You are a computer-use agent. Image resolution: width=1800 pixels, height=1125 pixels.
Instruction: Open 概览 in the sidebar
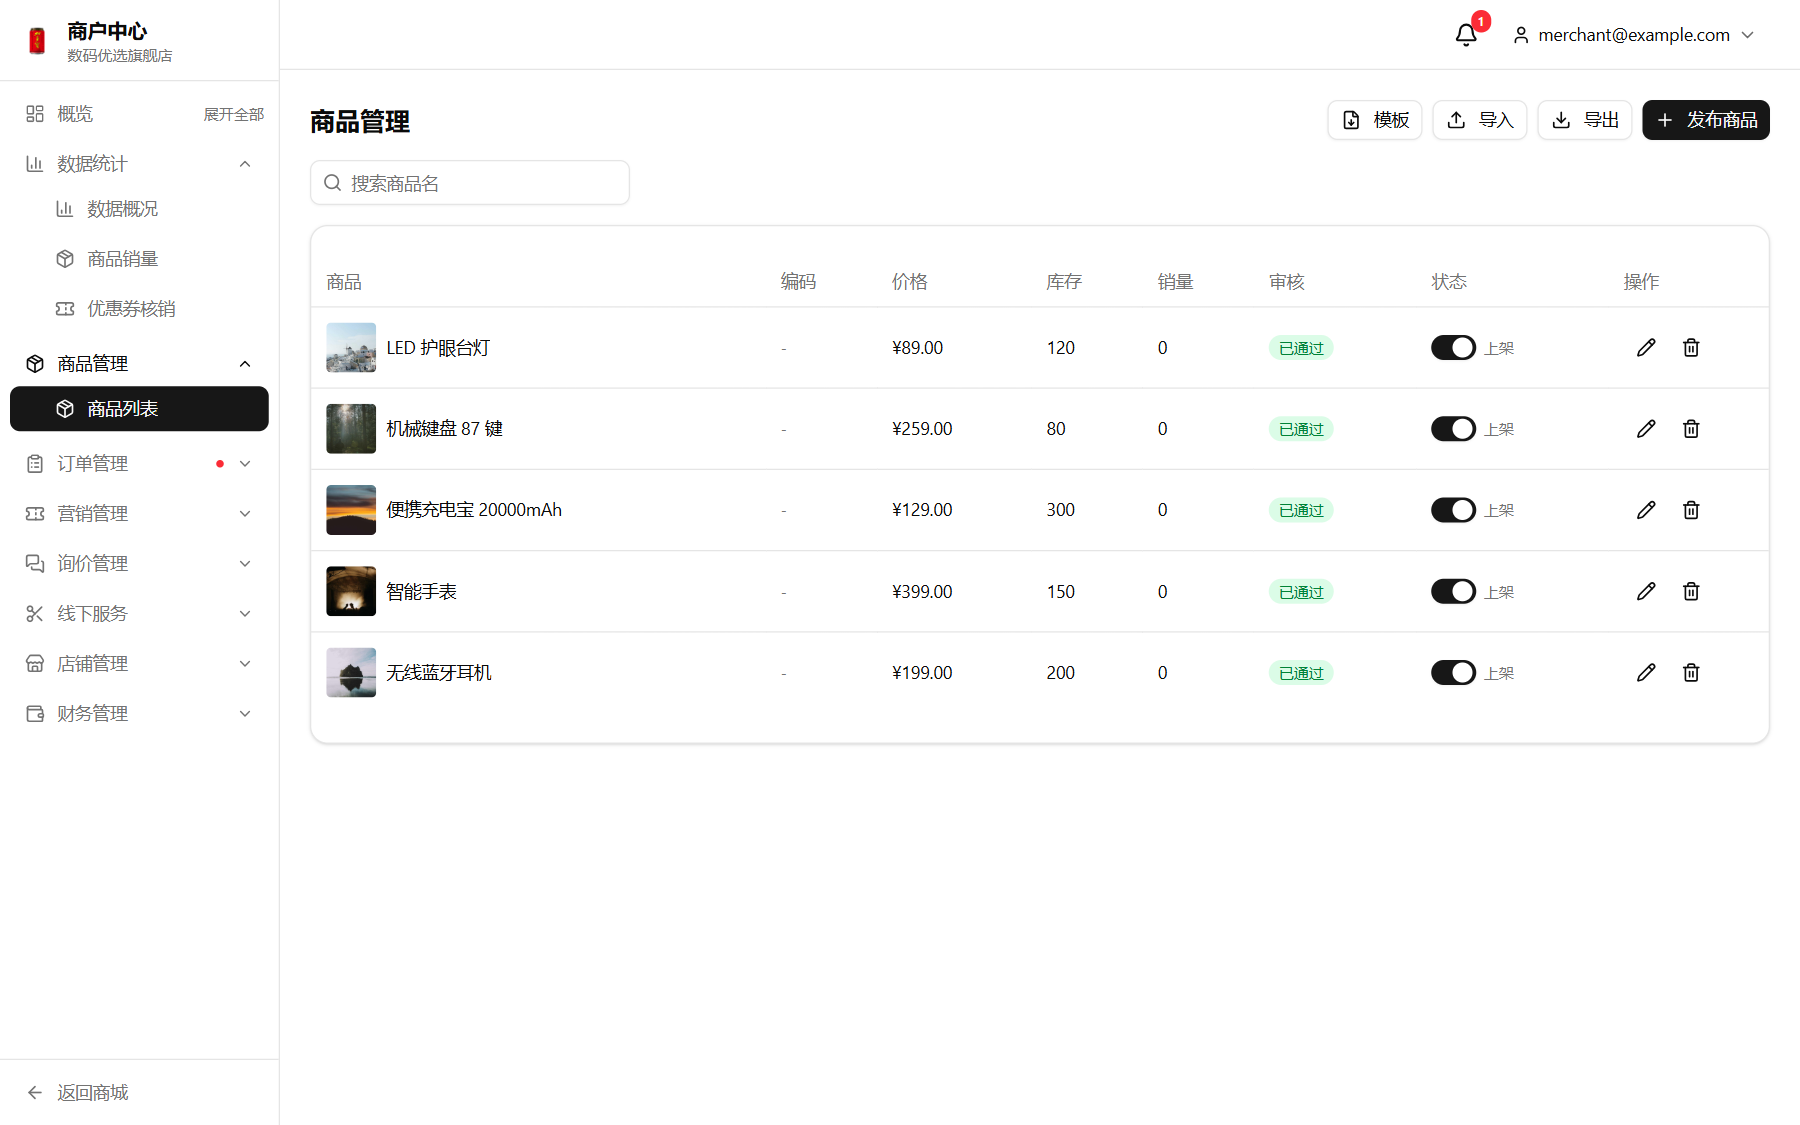pyautogui.click(x=75, y=114)
